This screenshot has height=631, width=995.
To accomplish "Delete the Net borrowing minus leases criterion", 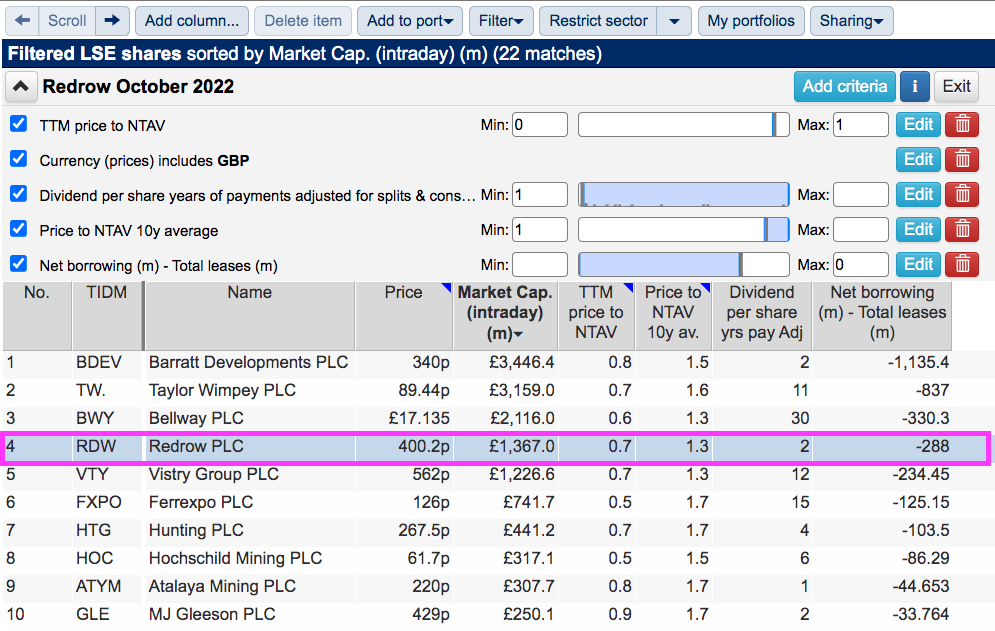I will (962, 264).
